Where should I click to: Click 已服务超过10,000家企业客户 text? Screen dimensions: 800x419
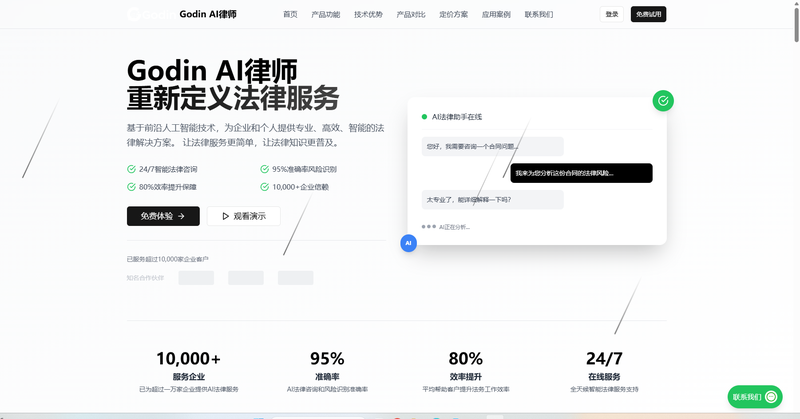pos(167,259)
